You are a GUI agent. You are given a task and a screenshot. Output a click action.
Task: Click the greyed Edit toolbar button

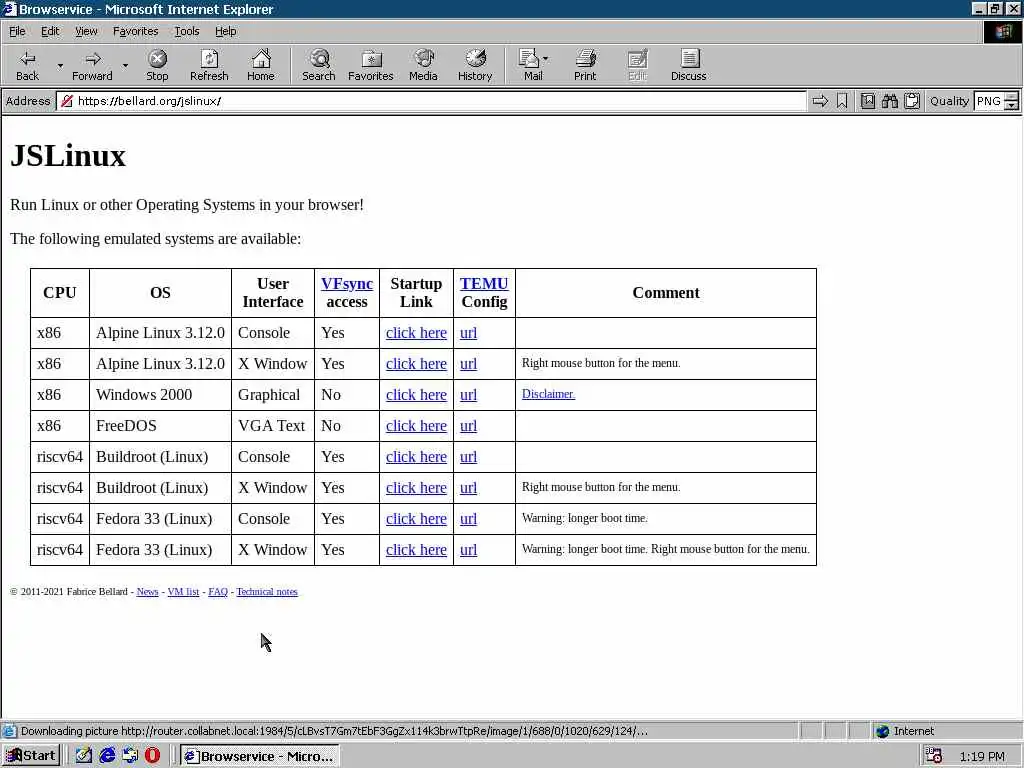637,65
